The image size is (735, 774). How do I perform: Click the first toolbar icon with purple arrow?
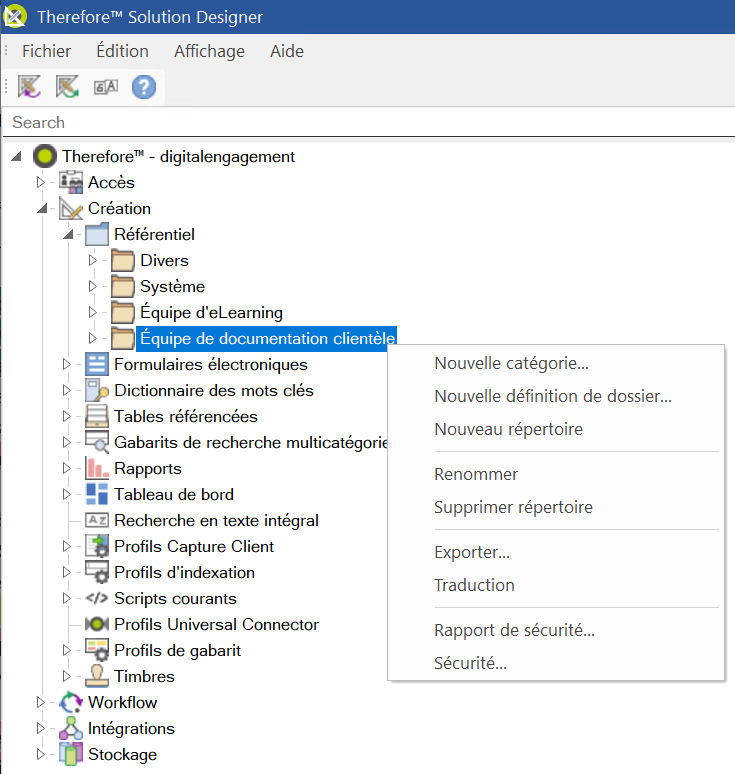coord(29,87)
